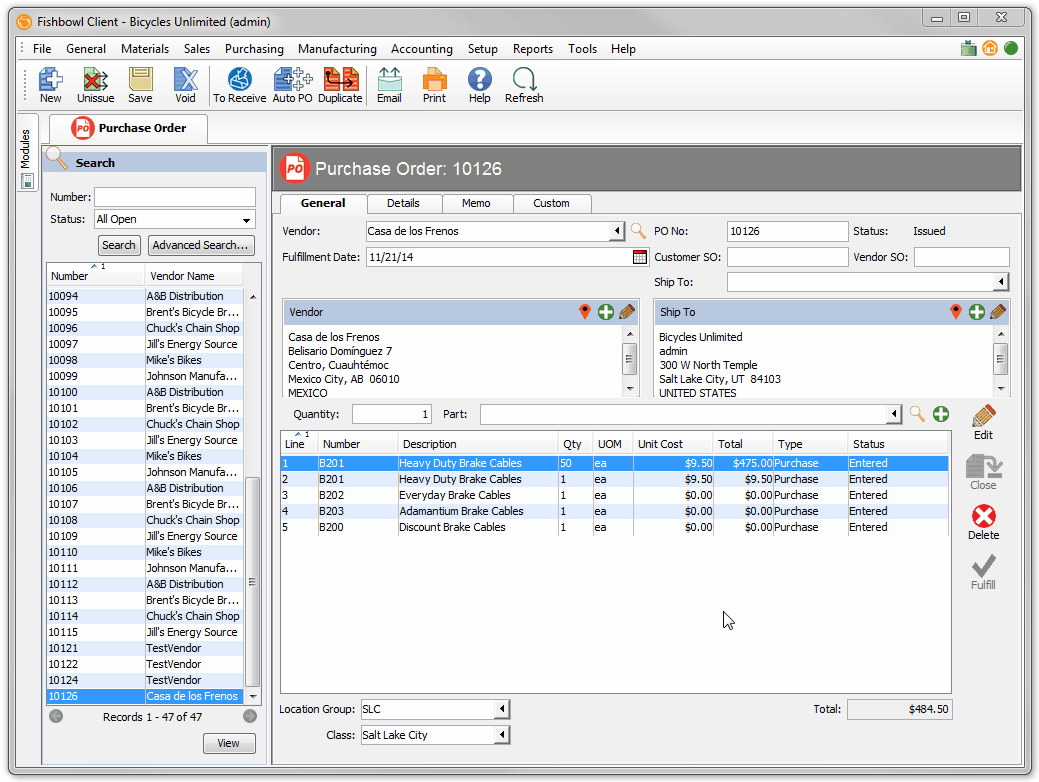Click the previous records arrow button

click(x=56, y=716)
